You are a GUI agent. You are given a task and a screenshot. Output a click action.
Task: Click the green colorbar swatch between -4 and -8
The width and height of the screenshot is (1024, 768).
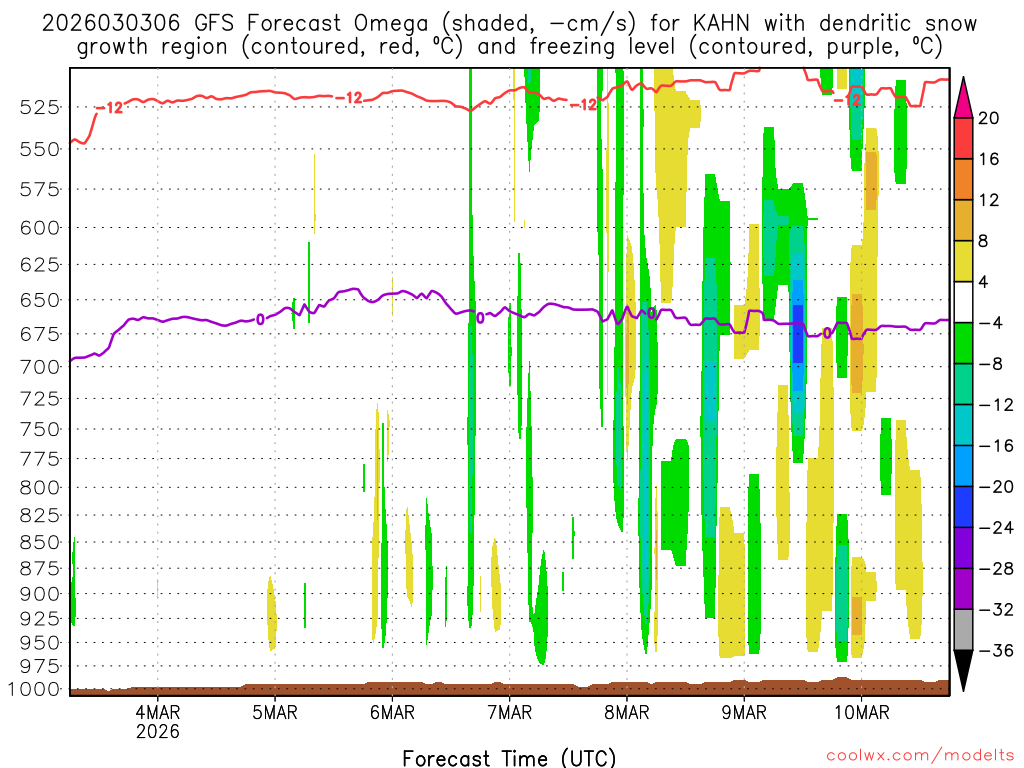[963, 344]
